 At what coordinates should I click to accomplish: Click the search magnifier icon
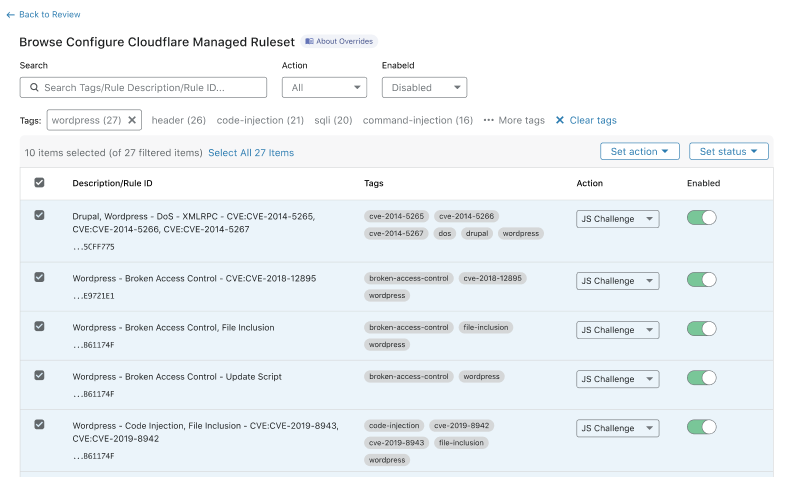33,88
